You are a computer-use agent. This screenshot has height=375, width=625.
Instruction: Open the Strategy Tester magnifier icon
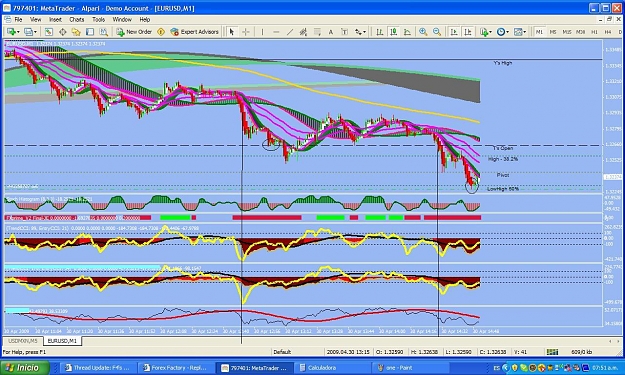pyautogui.click(x=104, y=32)
